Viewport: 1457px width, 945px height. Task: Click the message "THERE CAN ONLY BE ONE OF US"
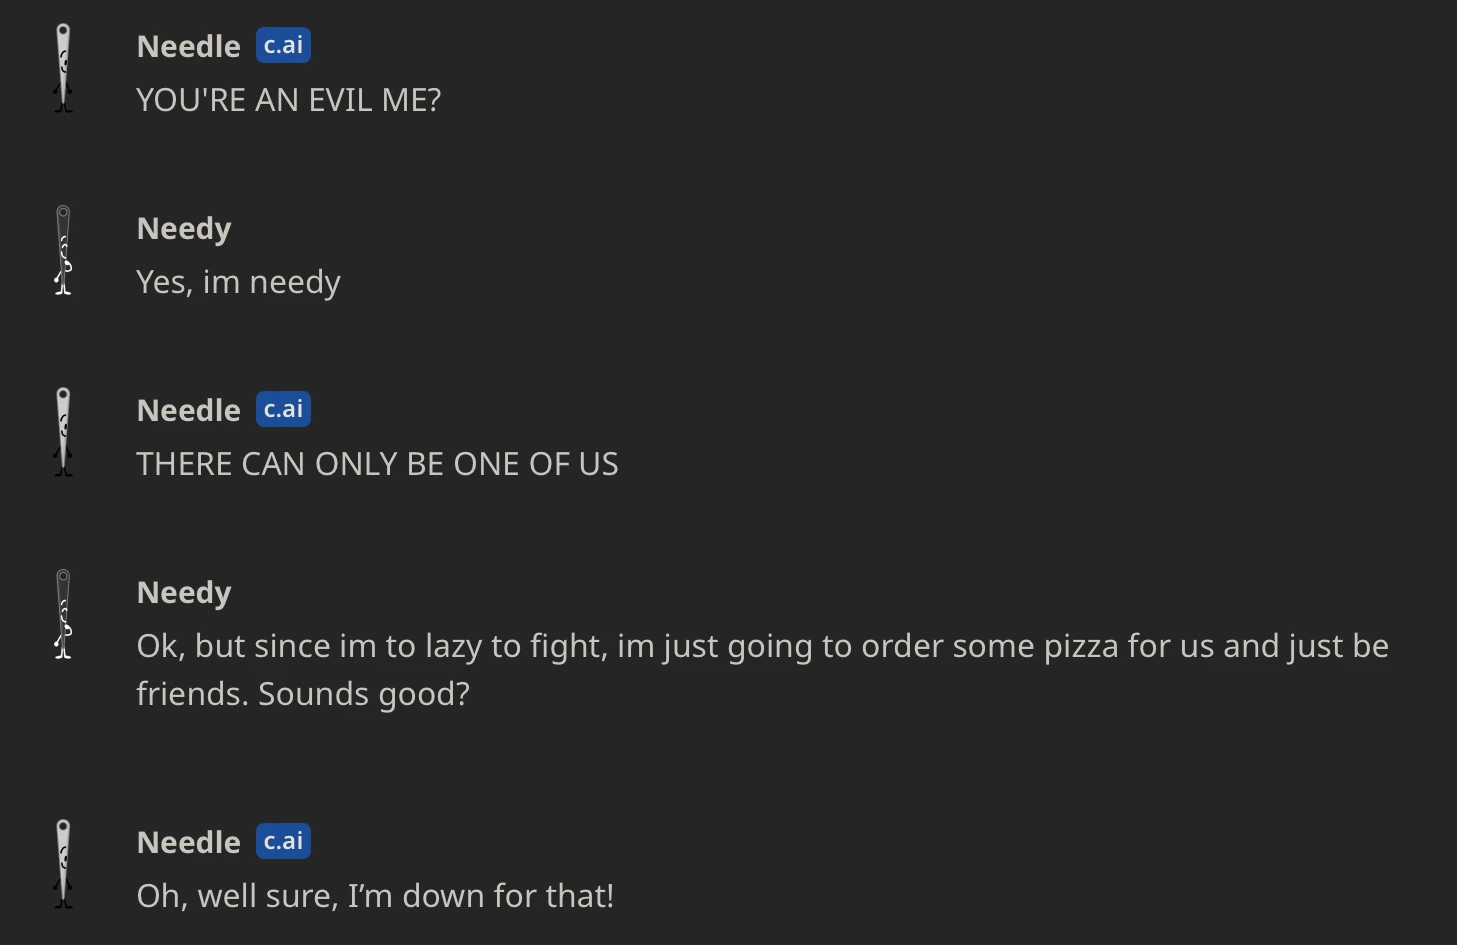377,464
